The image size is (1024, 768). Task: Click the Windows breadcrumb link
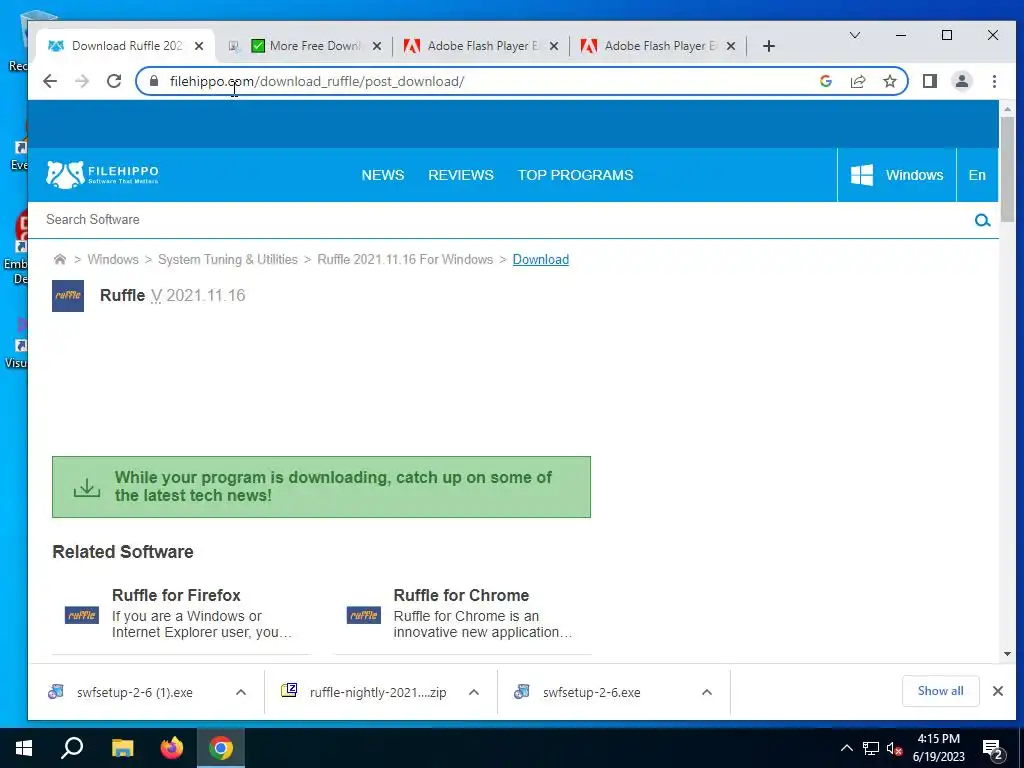tap(113, 259)
